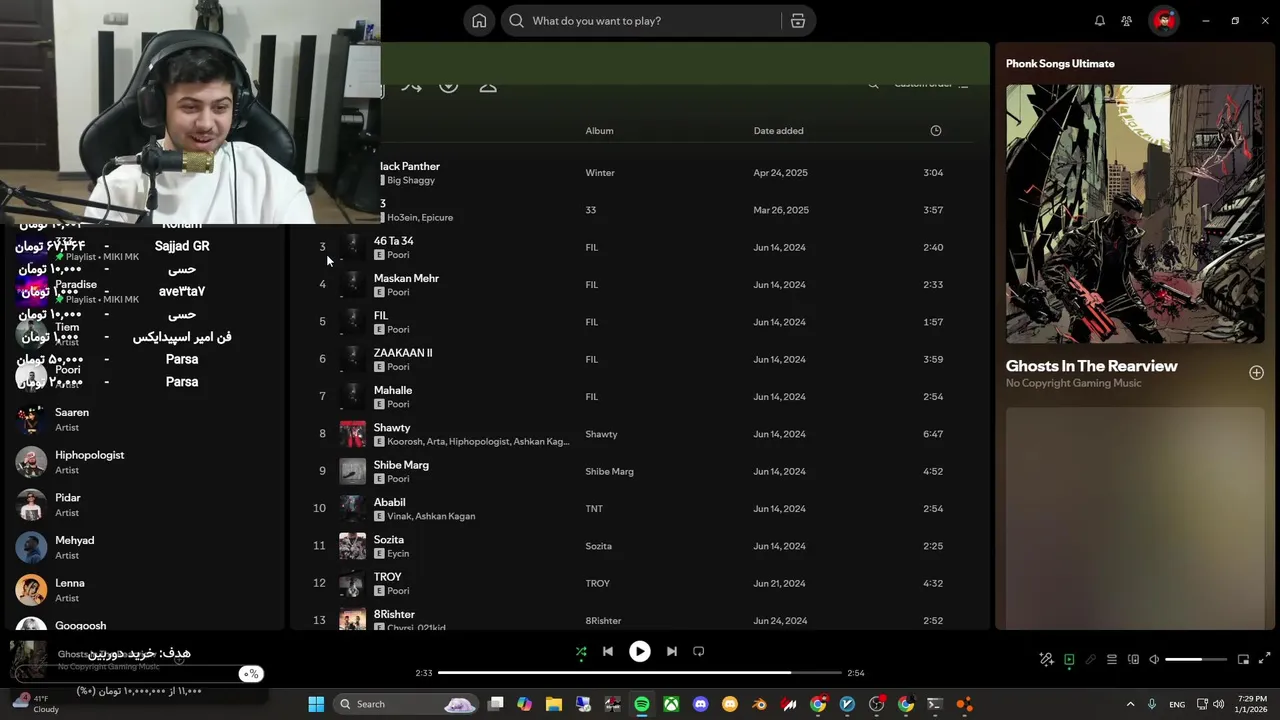Viewport: 1280px width, 720px height.
Task: Select the track 'TROY' title
Action: pos(387,577)
